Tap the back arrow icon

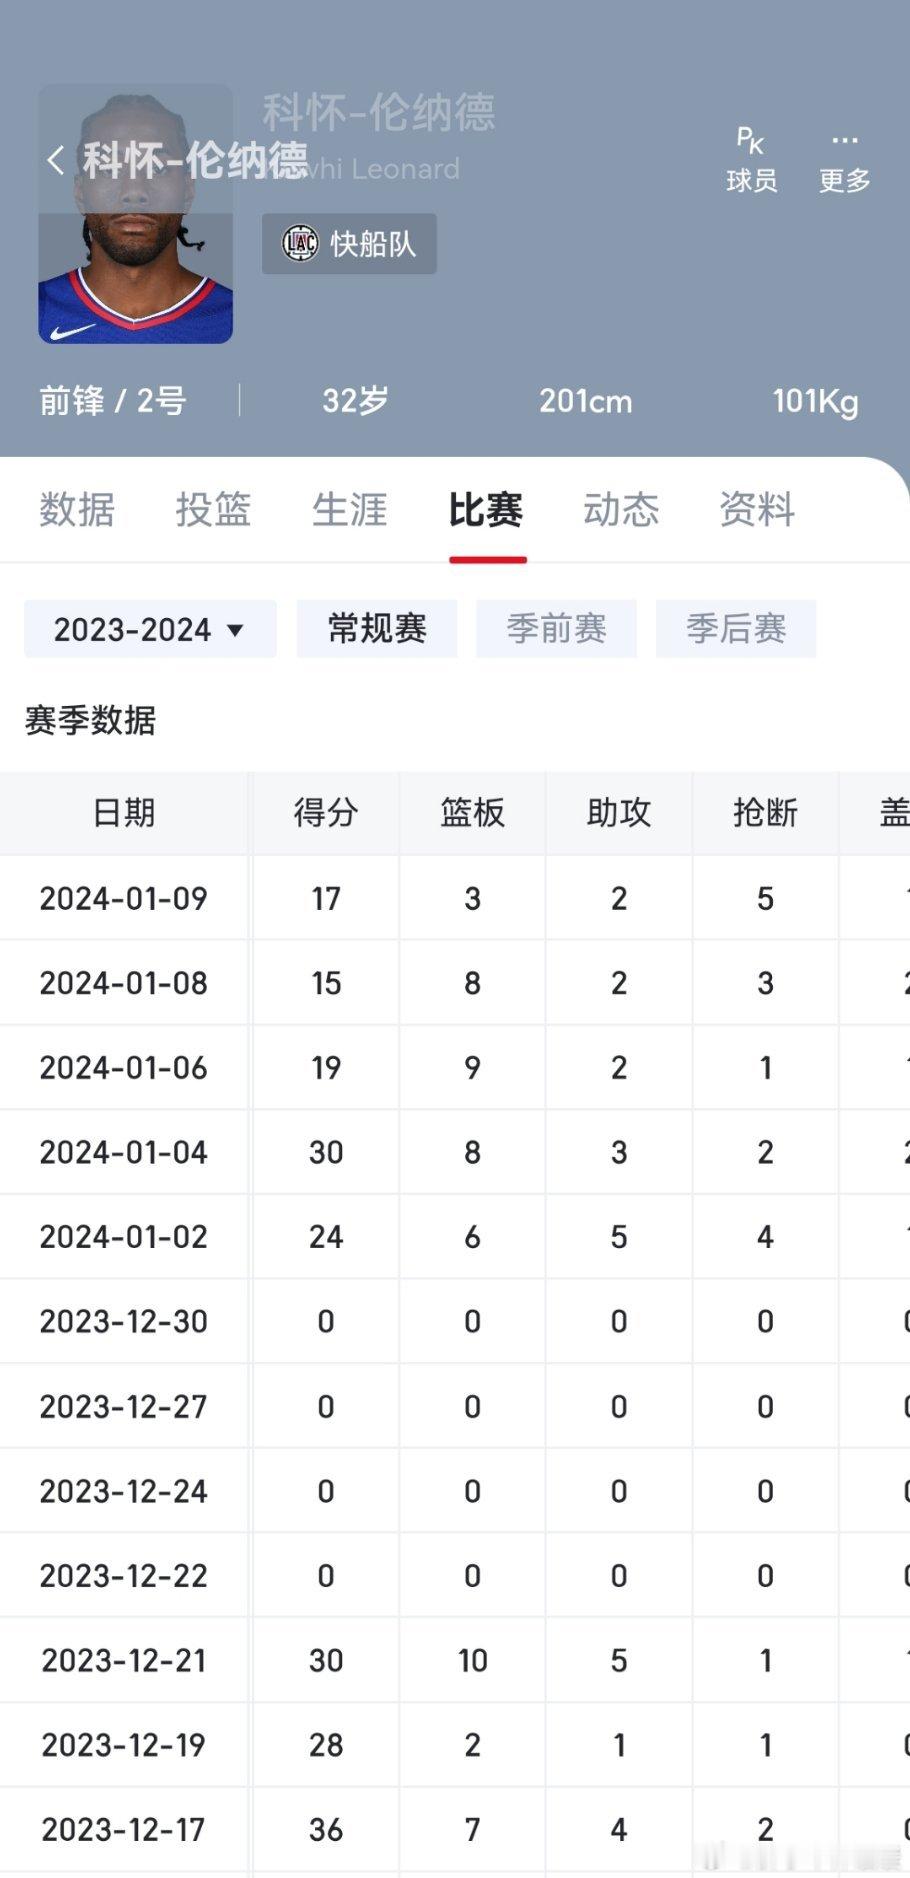56,160
